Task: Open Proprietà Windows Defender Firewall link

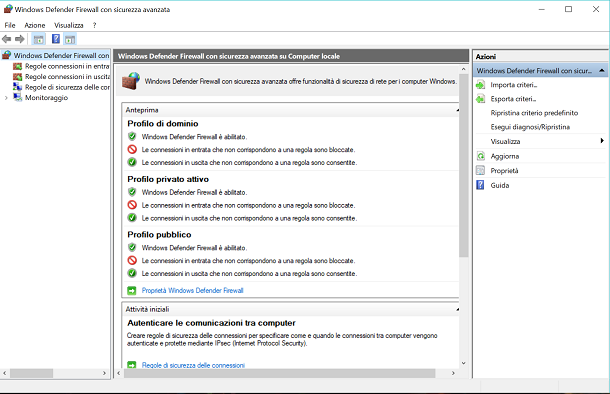Action: pos(192,291)
